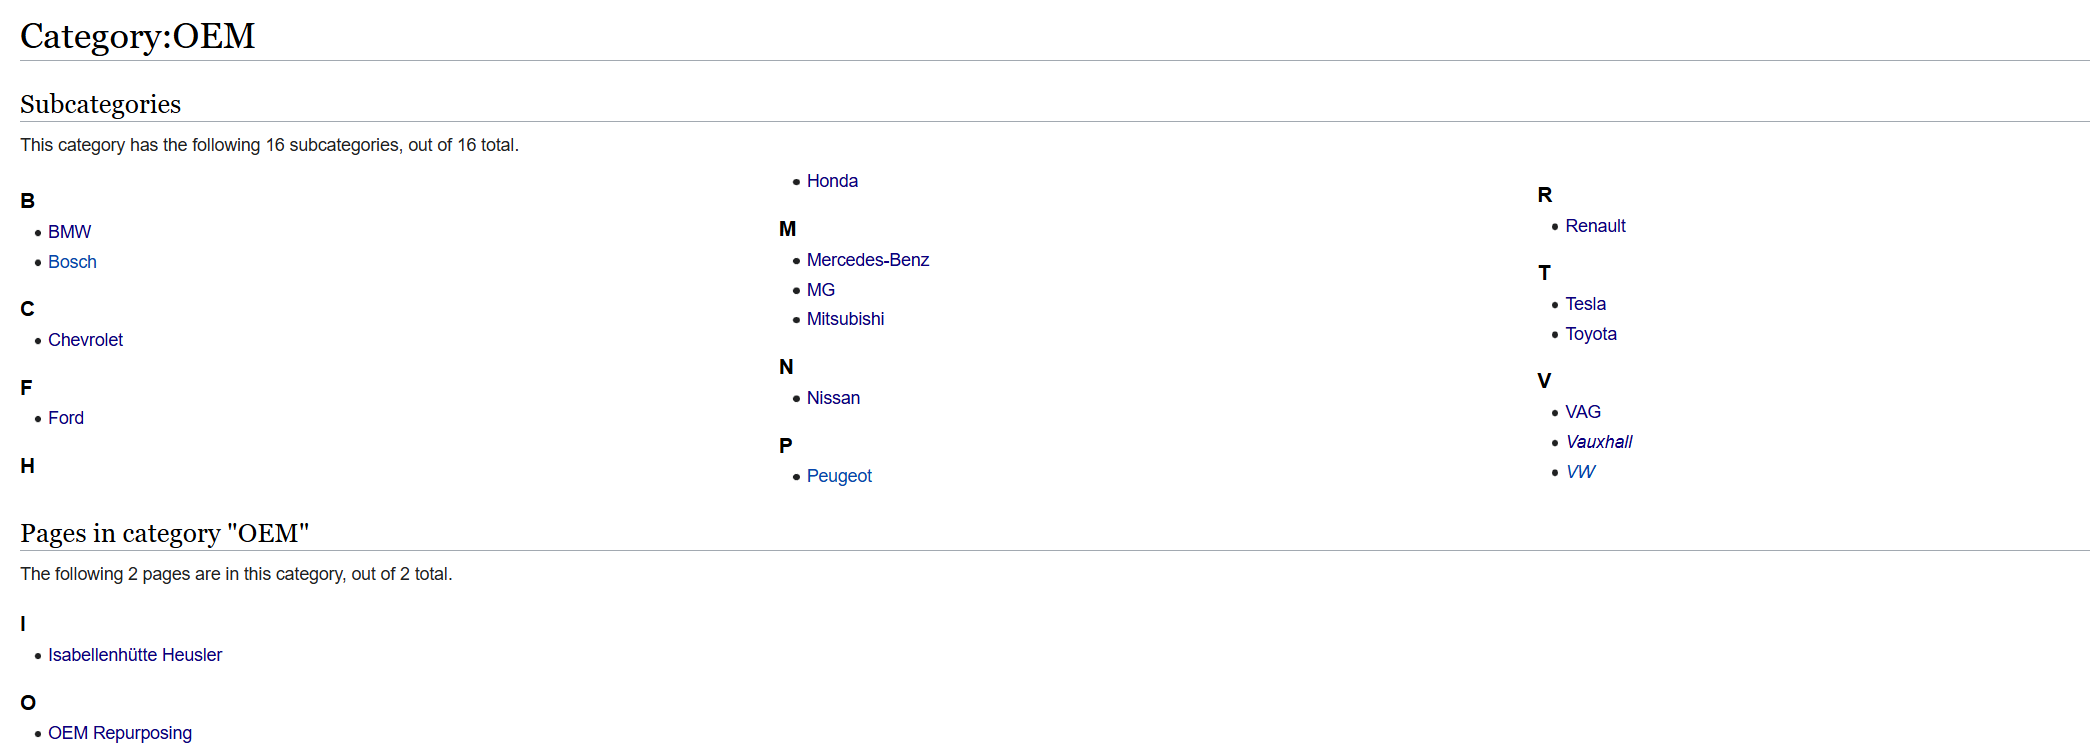Open the Isabellenhütte Heusler page
Viewport: 2090px width, 750px height.
point(135,655)
